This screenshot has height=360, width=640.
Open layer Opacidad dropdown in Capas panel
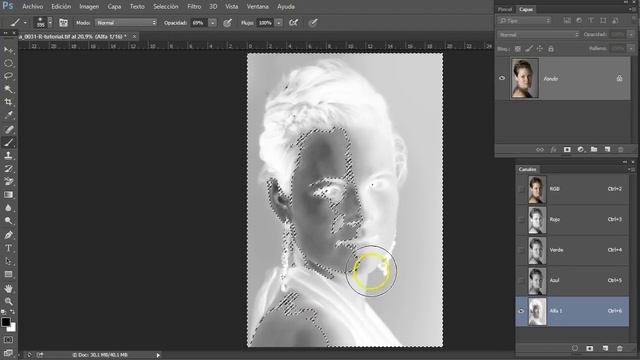tap(631, 35)
